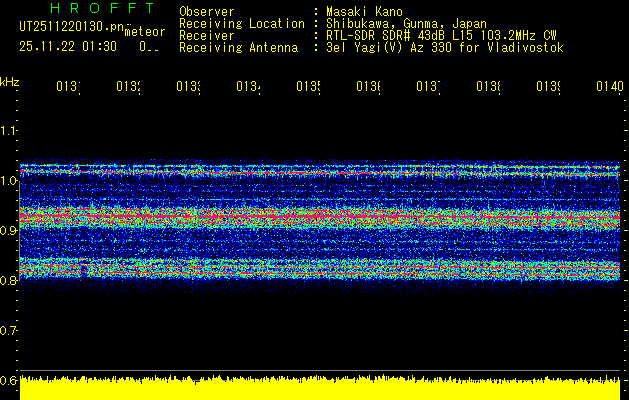
Task: Click the 3el Yagi antenna description
Action: coord(445,47)
